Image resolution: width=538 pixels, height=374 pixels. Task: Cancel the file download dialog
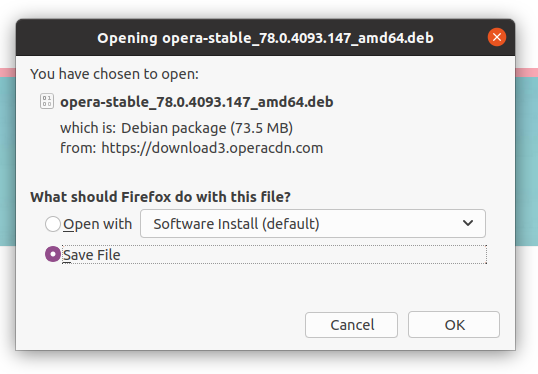click(351, 325)
